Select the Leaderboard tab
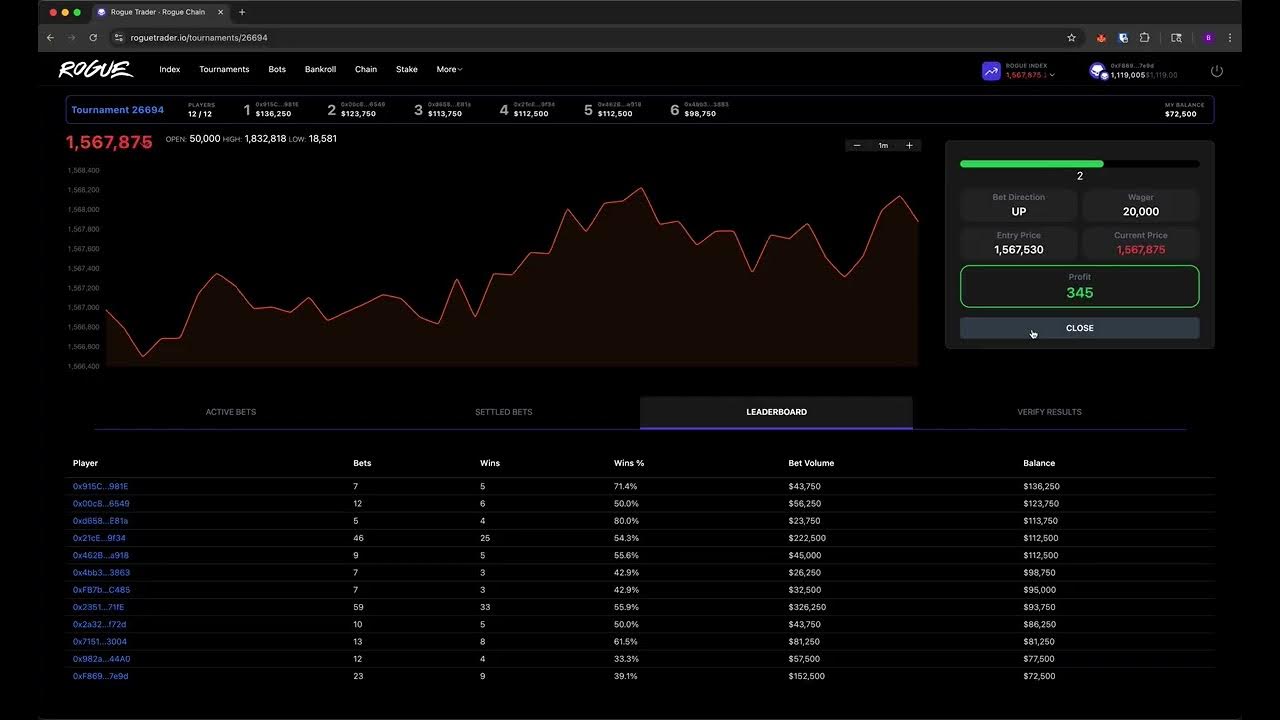Screen dimensions: 1280x720 tap(776, 412)
